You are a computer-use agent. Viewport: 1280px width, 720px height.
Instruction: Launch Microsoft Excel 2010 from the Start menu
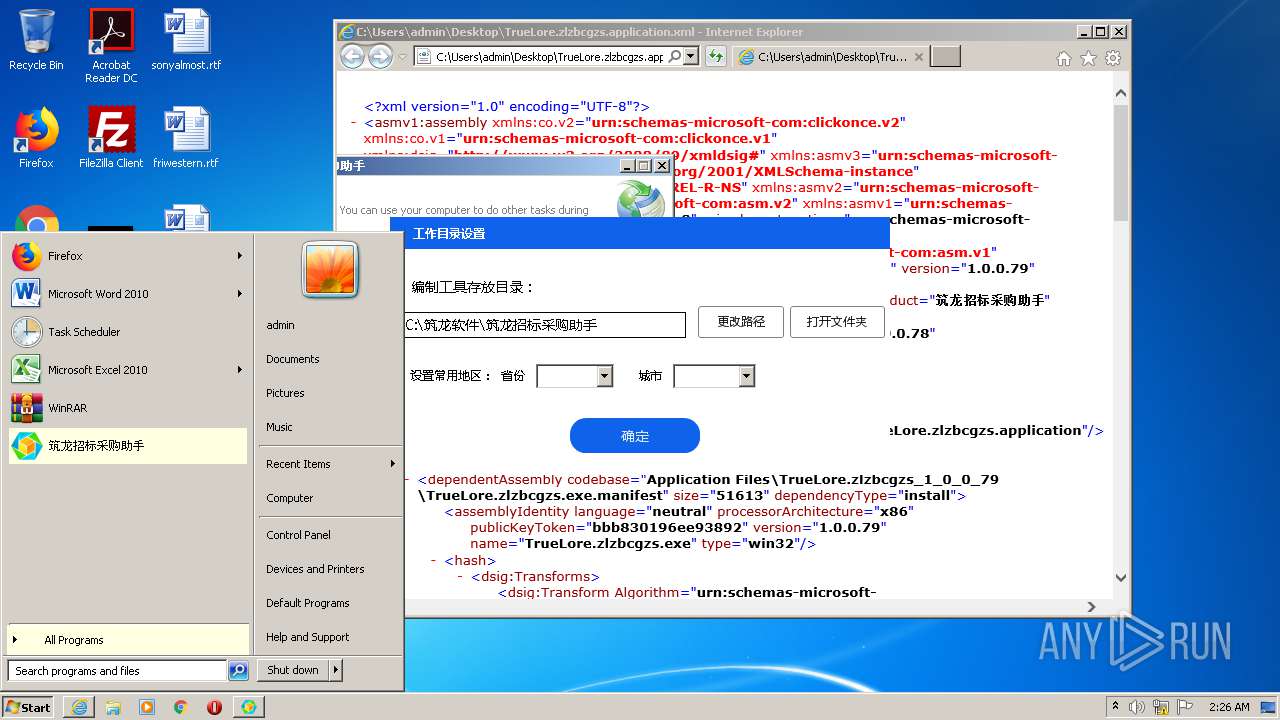[128, 370]
